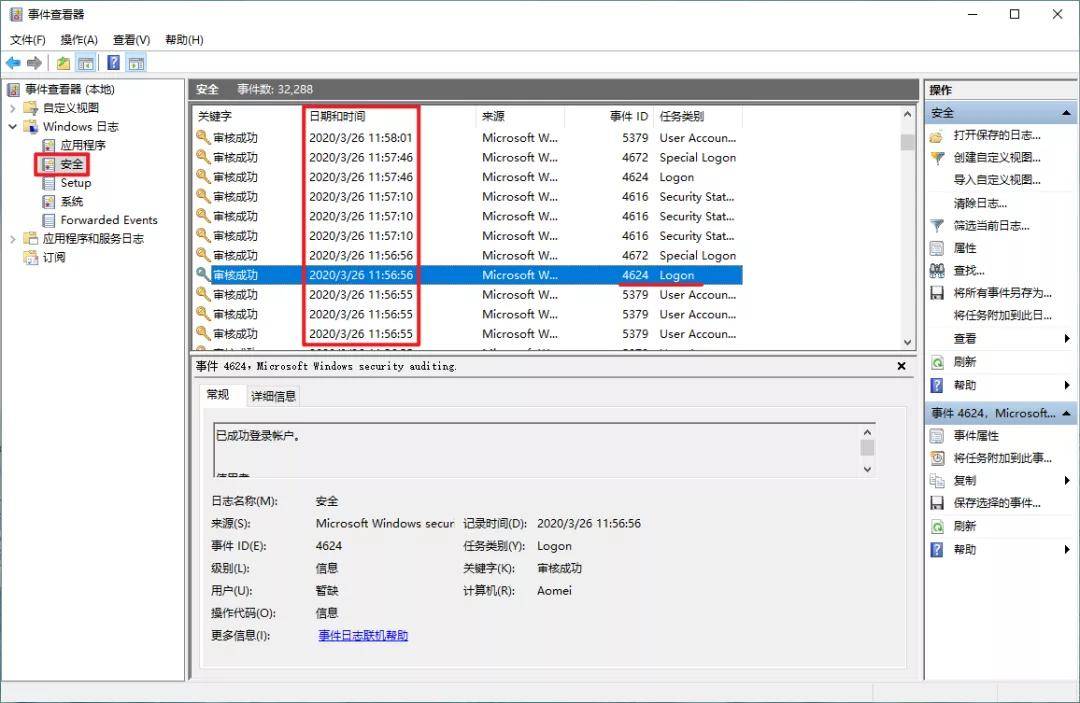Screen dimensions: 1080x703
Task: Collapse the Windows 日志 tree node
Action: pos(12,127)
